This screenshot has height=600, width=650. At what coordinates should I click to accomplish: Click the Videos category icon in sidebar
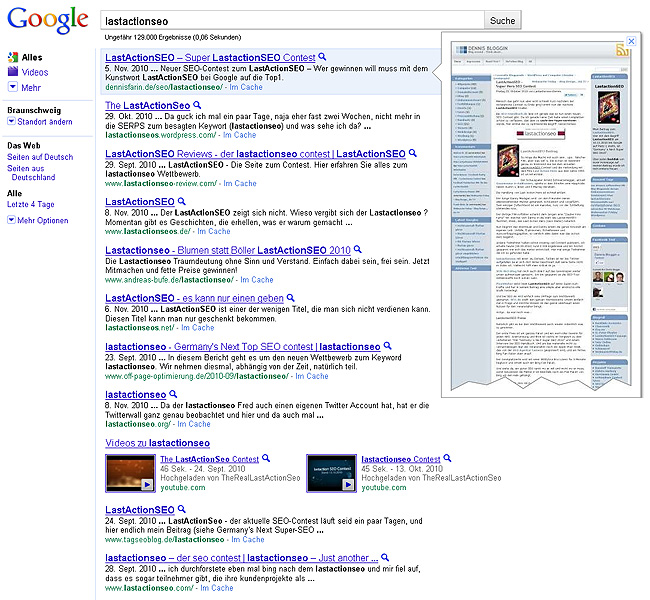[x=13, y=71]
